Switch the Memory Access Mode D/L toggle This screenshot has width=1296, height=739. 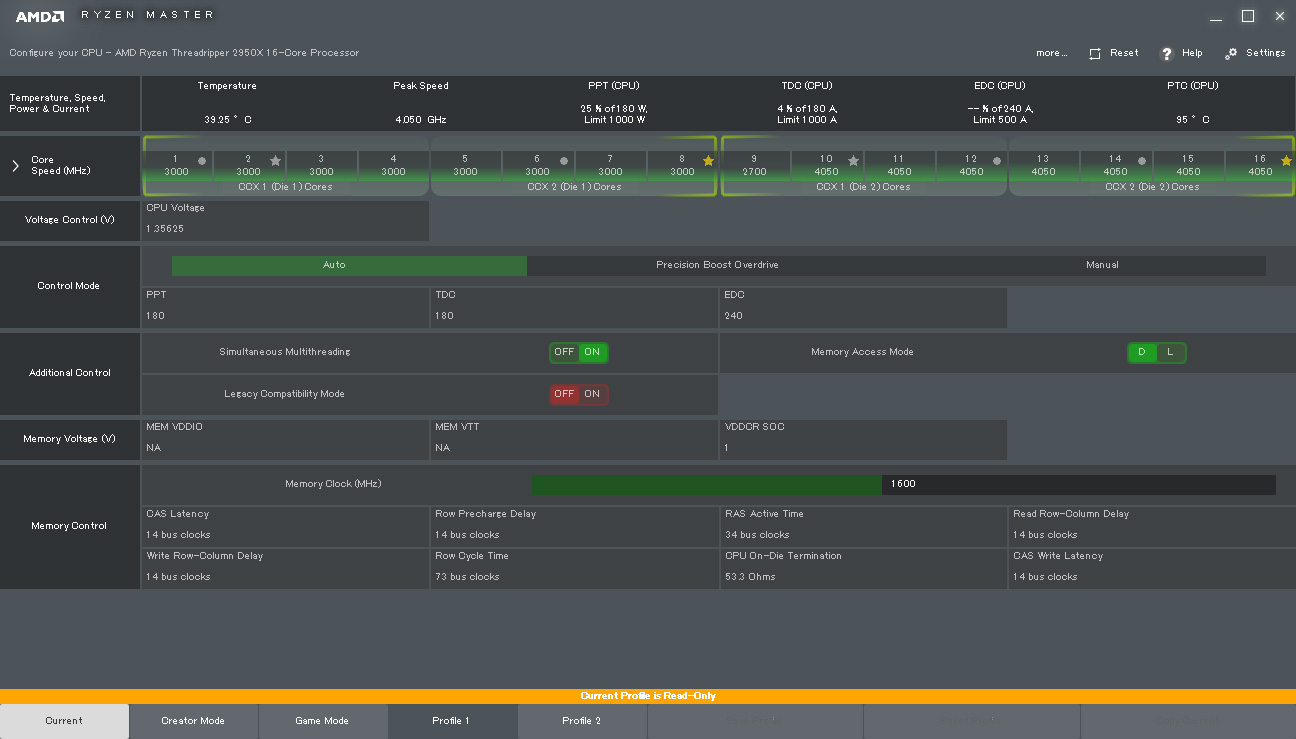pos(1157,352)
